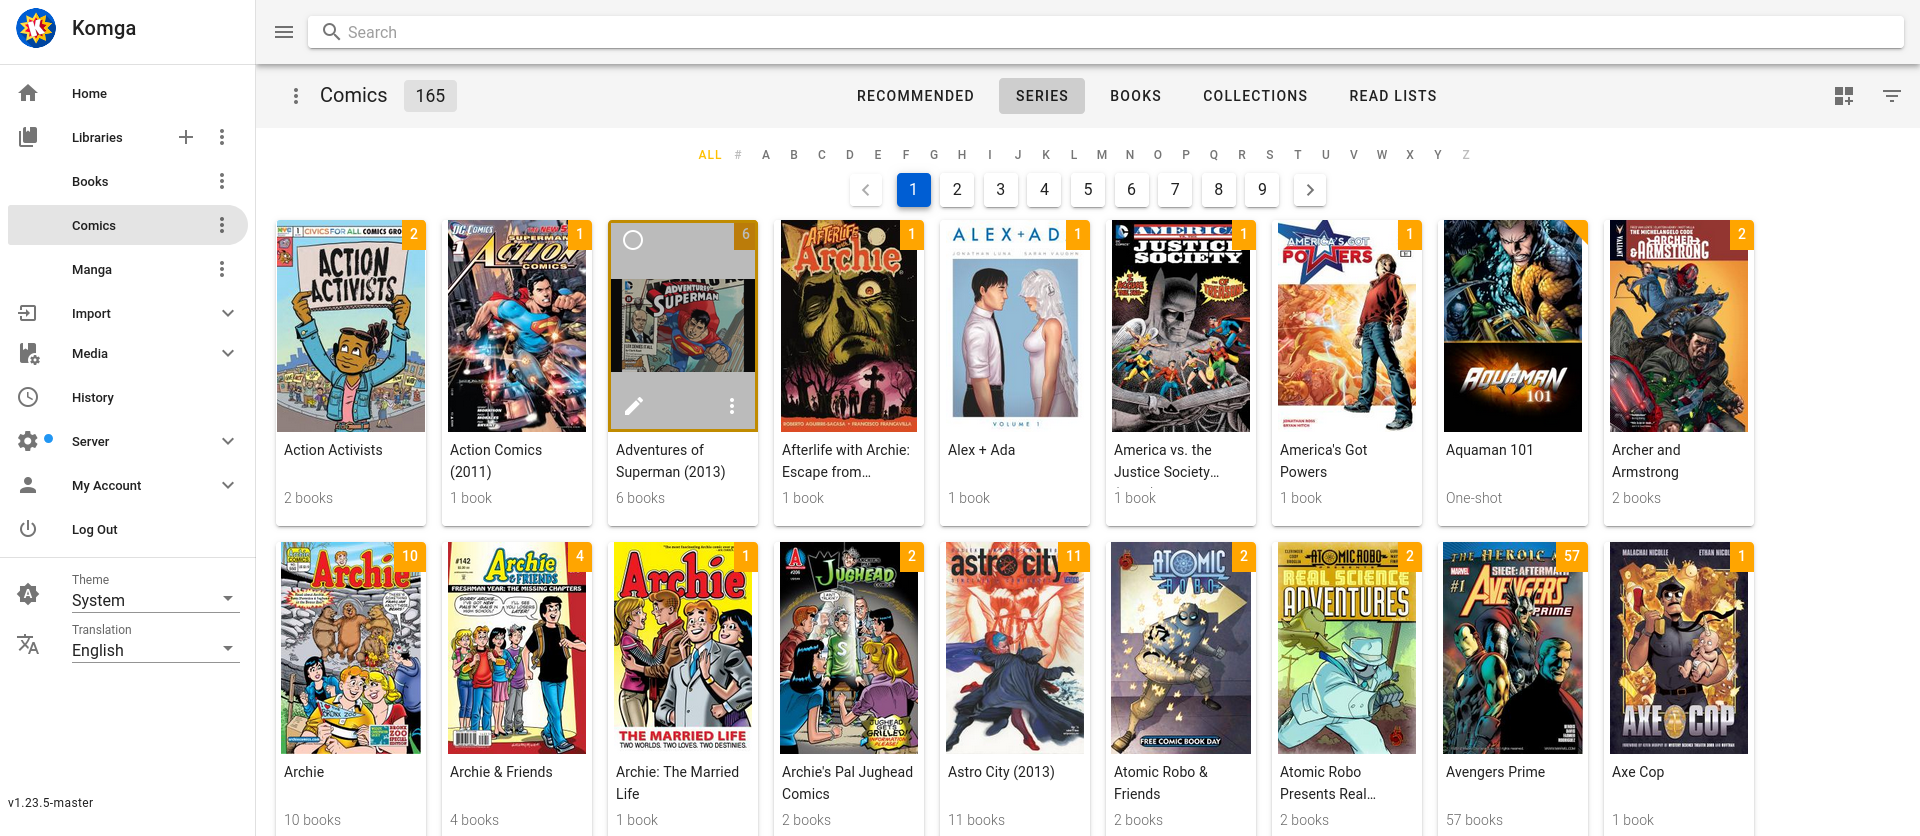Open the Archer and Armstrong series title
This screenshot has height=836, width=1920.
pyautogui.click(x=1646, y=461)
